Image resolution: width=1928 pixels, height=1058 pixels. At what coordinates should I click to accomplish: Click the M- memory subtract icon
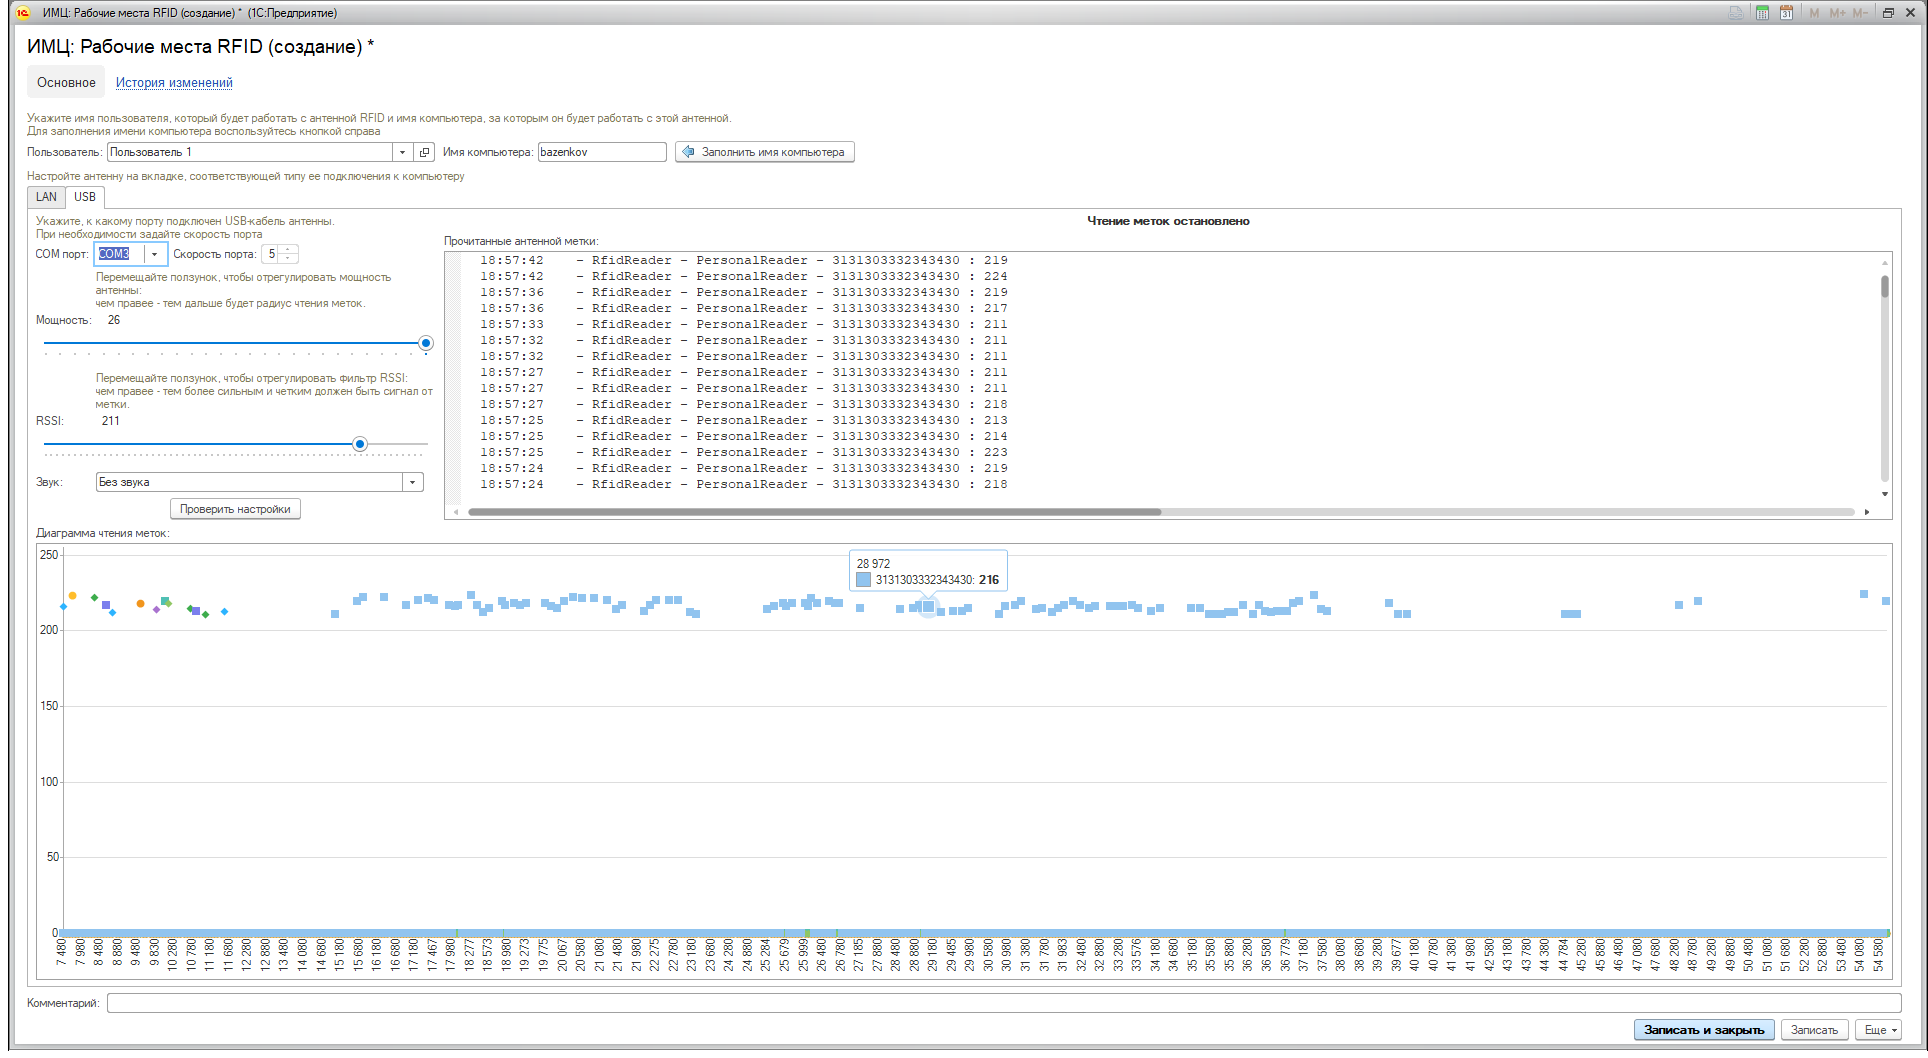(x=1860, y=13)
